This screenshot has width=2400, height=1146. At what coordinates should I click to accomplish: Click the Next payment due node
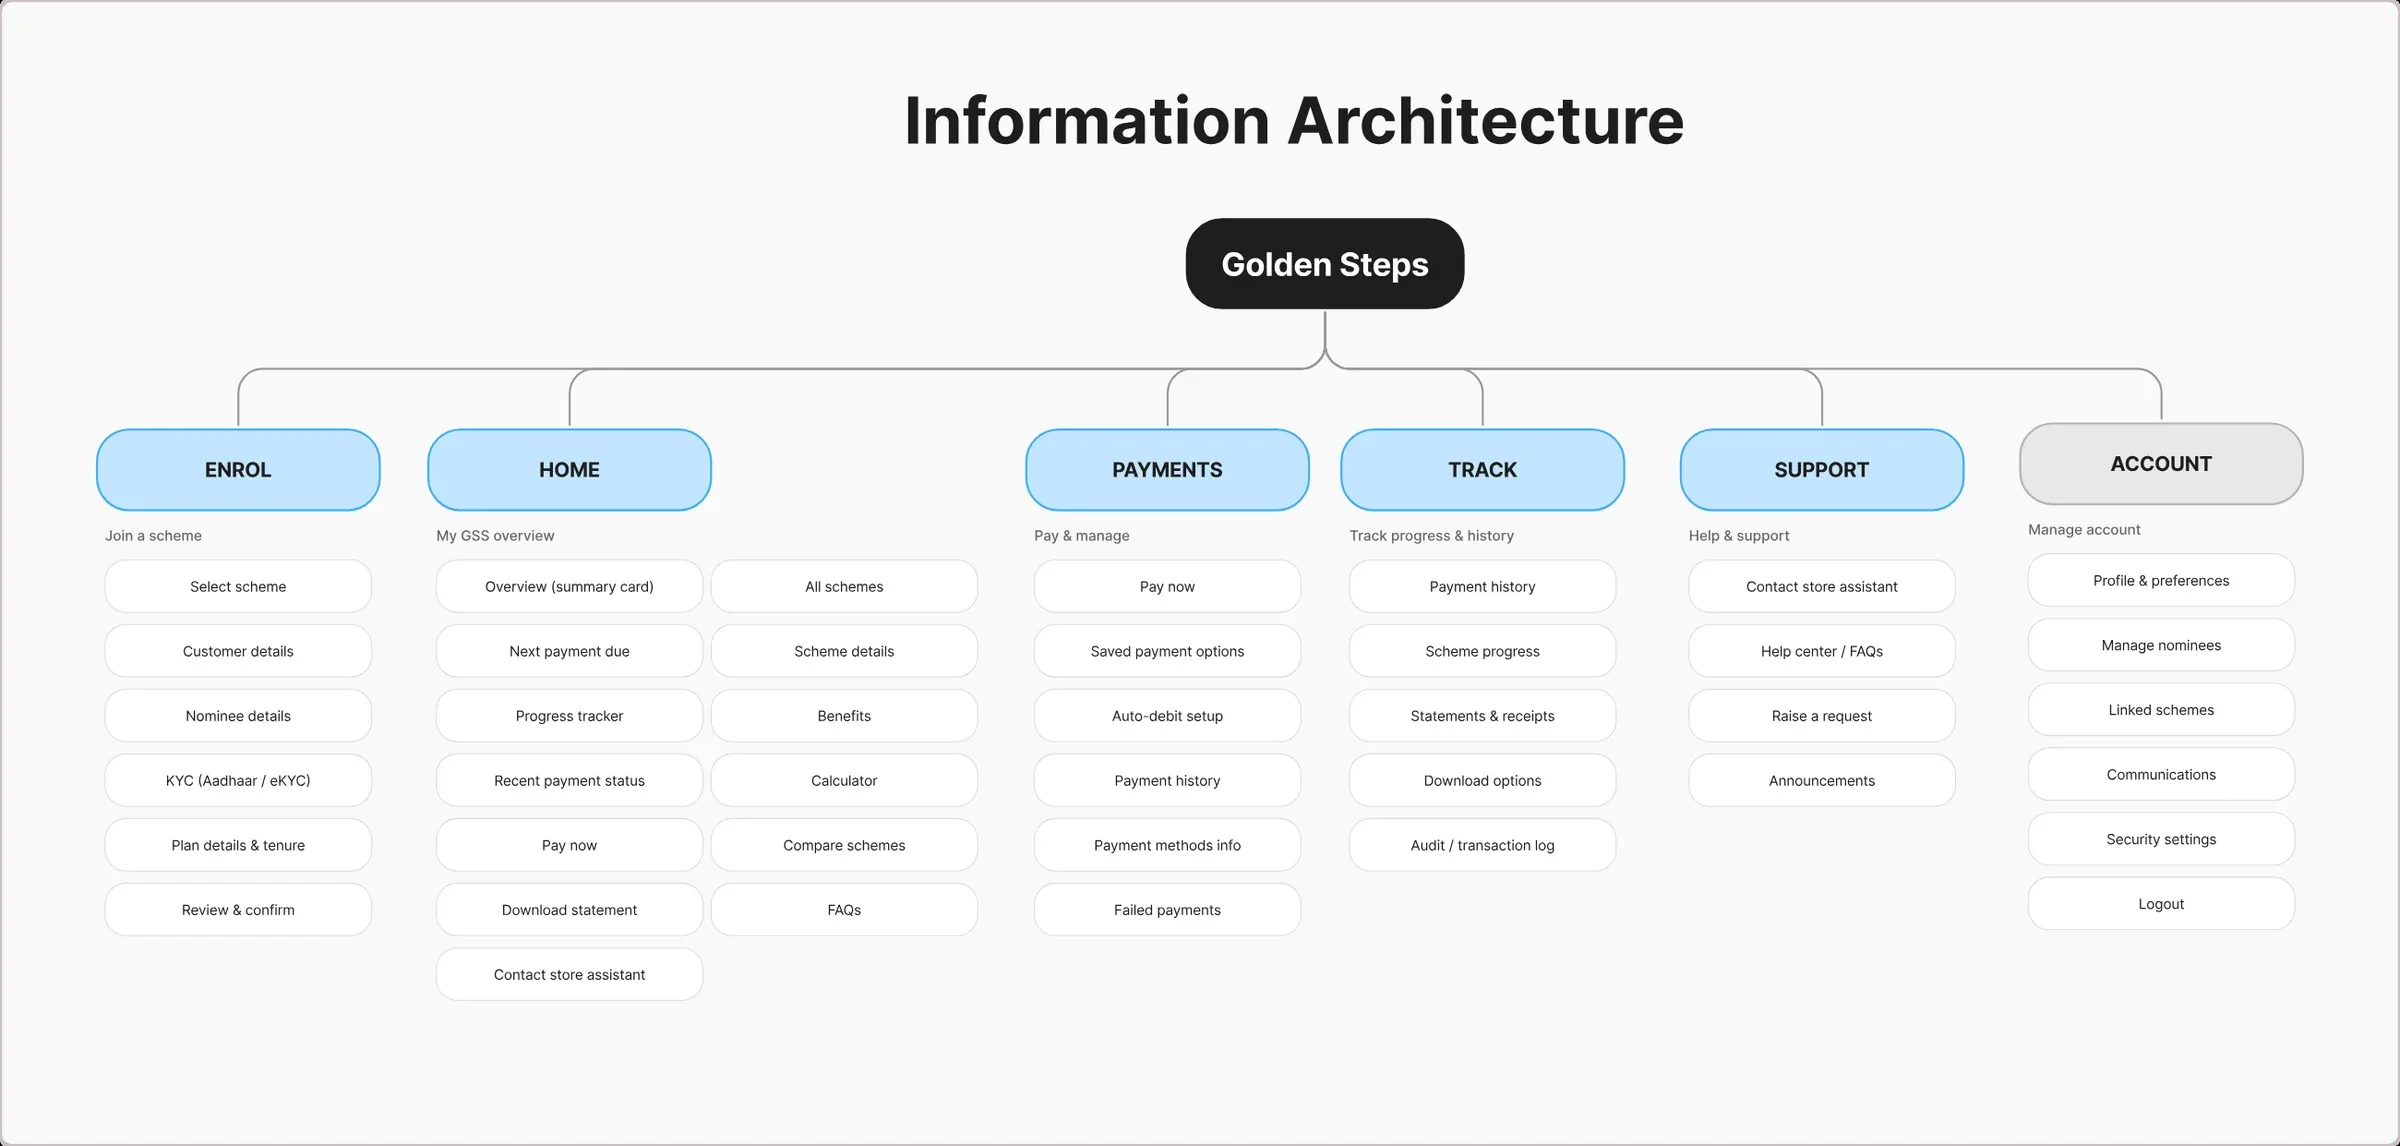569,651
